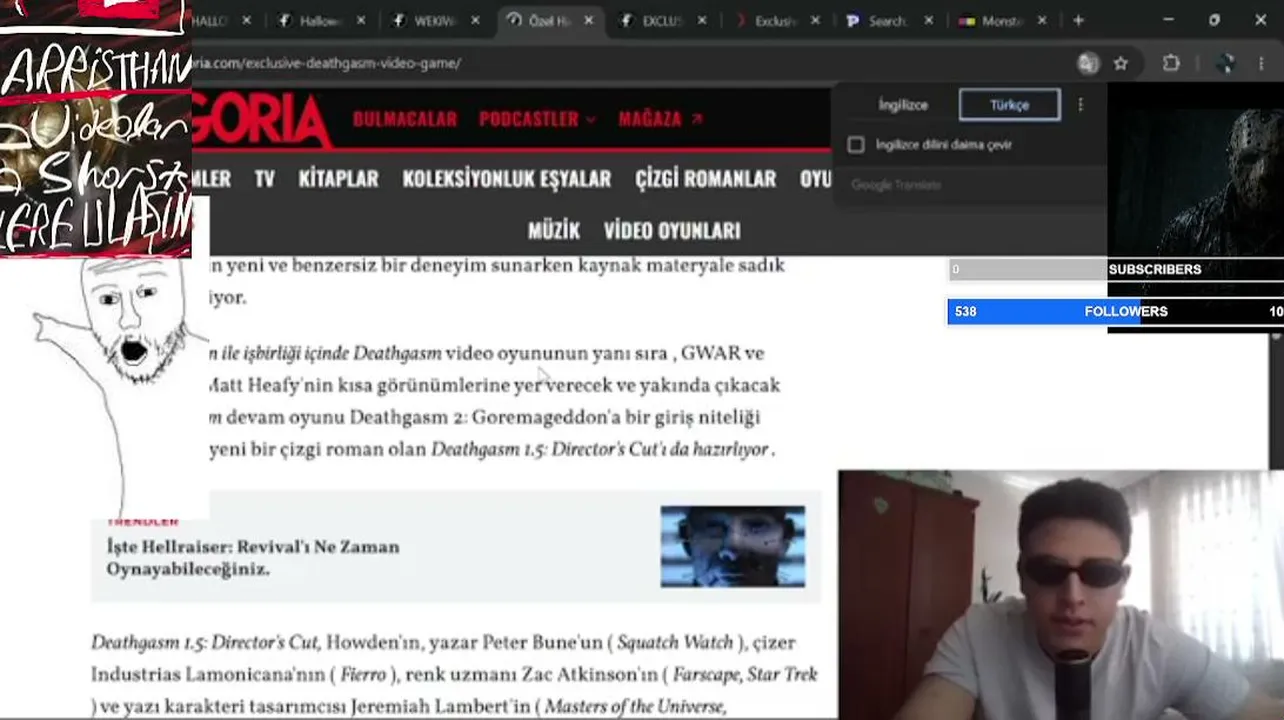
Task: Click 'Squatch Watch' in the article
Action: click(675, 642)
